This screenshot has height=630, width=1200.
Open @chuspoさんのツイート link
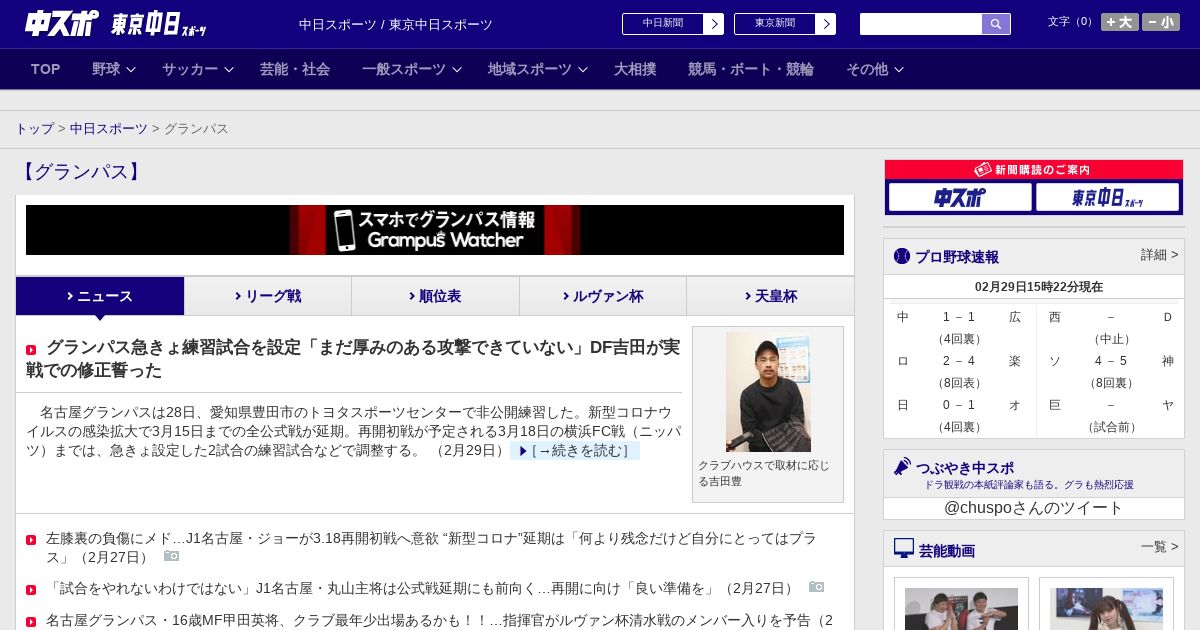[x=1033, y=508]
